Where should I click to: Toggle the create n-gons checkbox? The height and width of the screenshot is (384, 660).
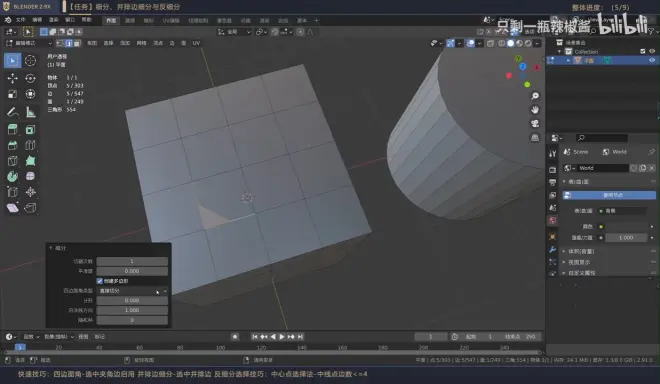click(x=100, y=281)
